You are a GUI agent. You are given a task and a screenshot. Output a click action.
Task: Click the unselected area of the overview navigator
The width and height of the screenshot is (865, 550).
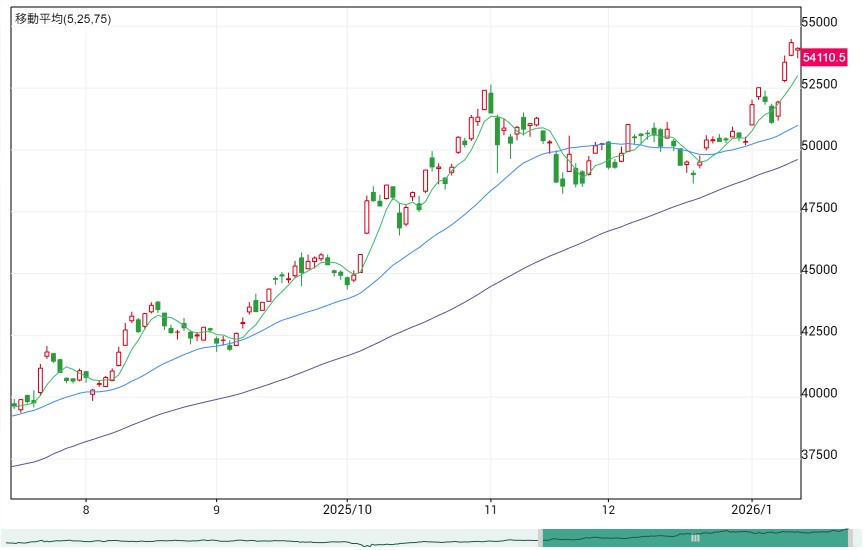click(x=269, y=538)
